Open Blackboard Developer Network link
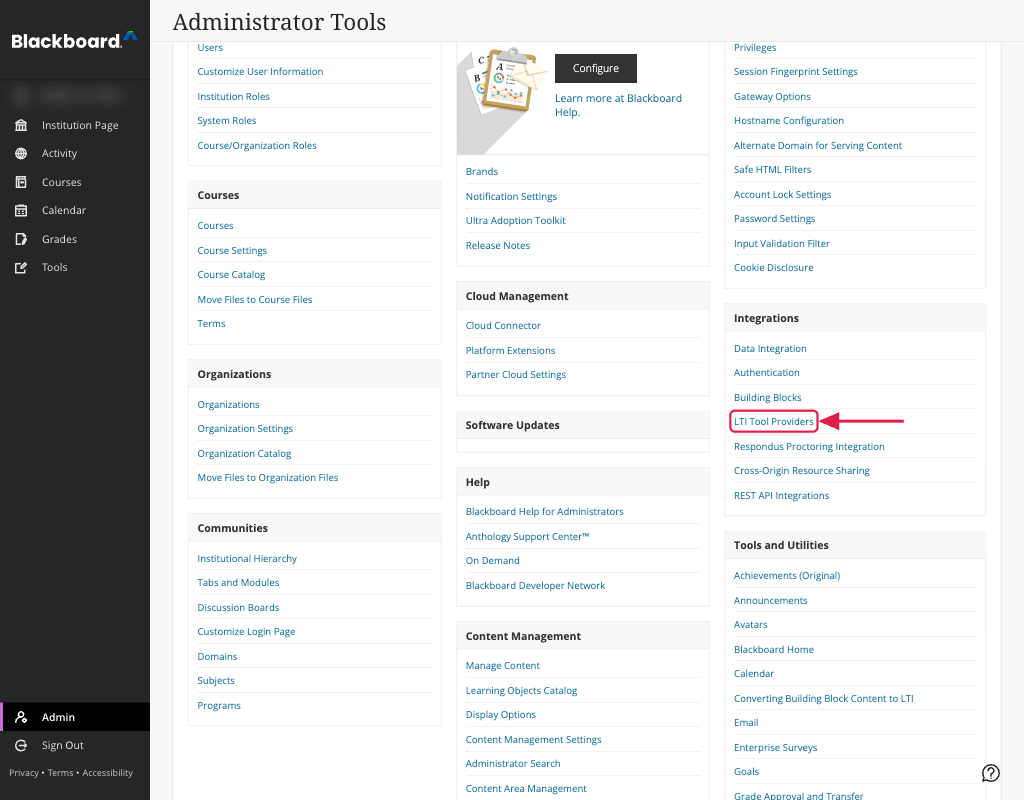This screenshot has height=800, width=1024. (535, 586)
